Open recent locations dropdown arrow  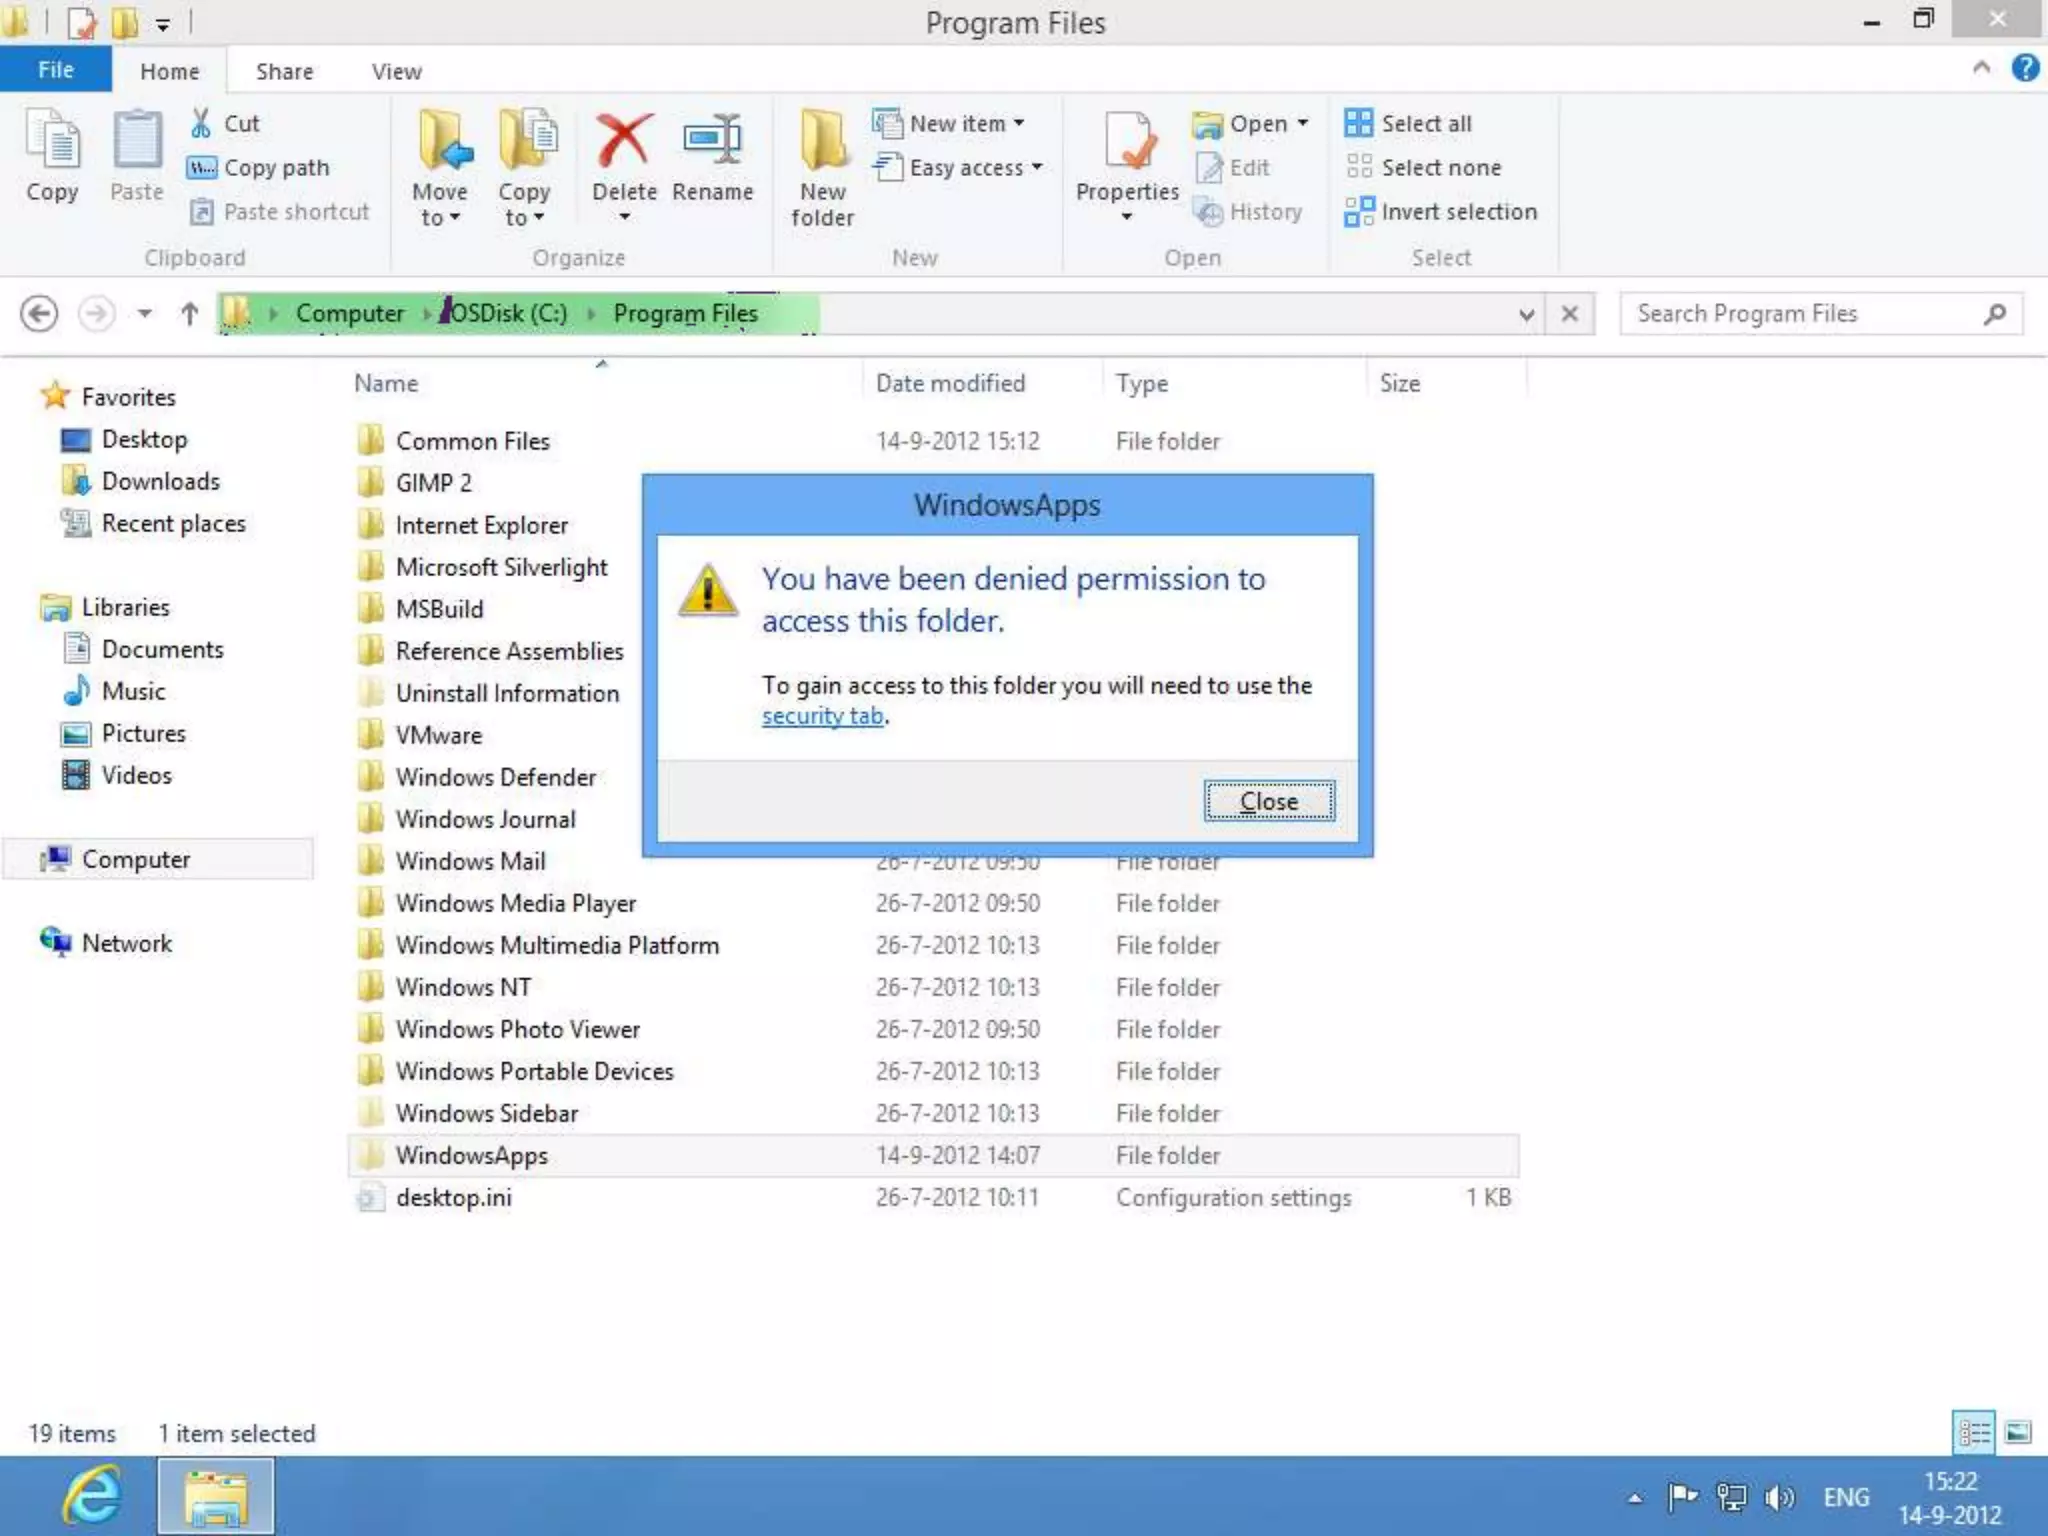point(145,314)
